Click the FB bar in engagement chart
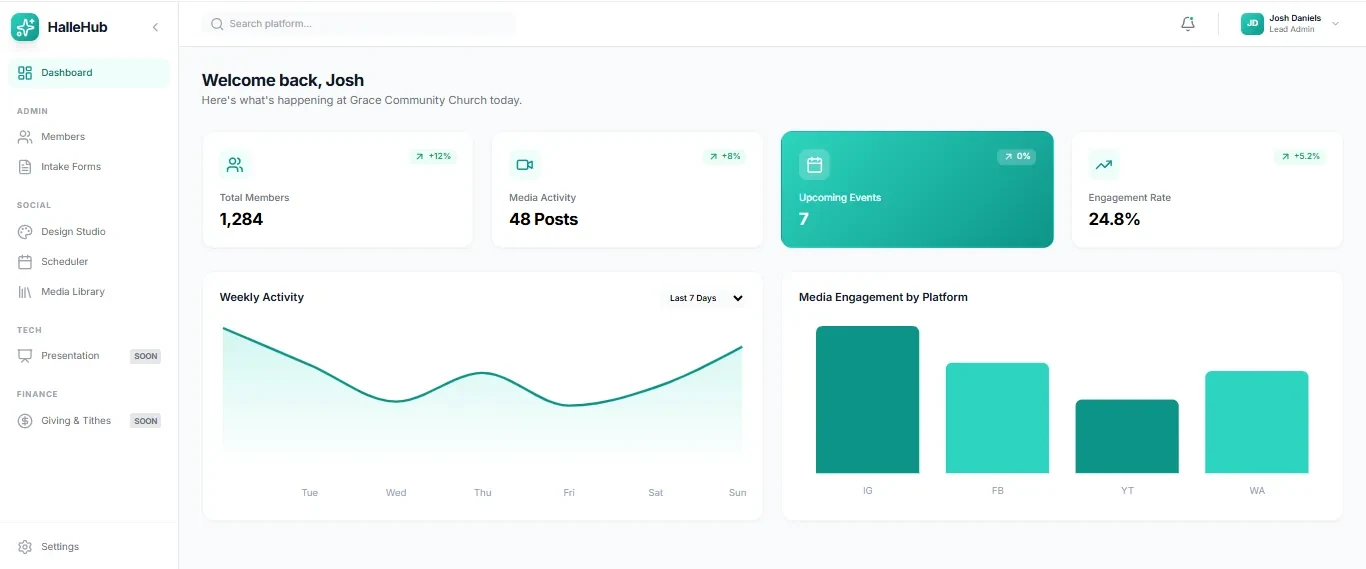The width and height of the screenshot is (1366, 569). pyautogui.click(x=997, y=418)
